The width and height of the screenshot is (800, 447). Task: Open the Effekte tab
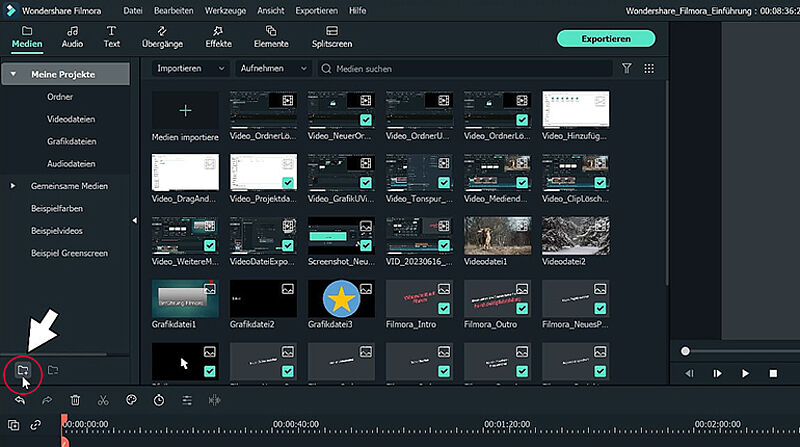tap(218, 38)
